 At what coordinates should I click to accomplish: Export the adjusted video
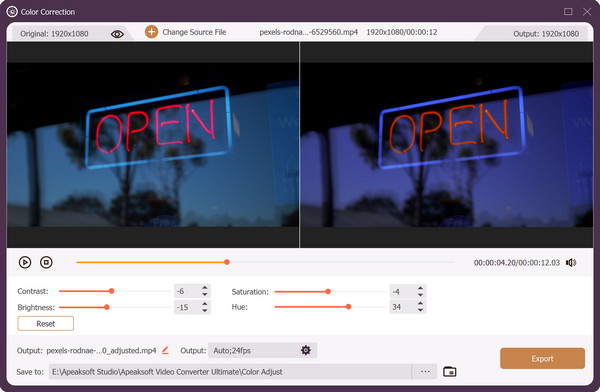click(542, 359)
